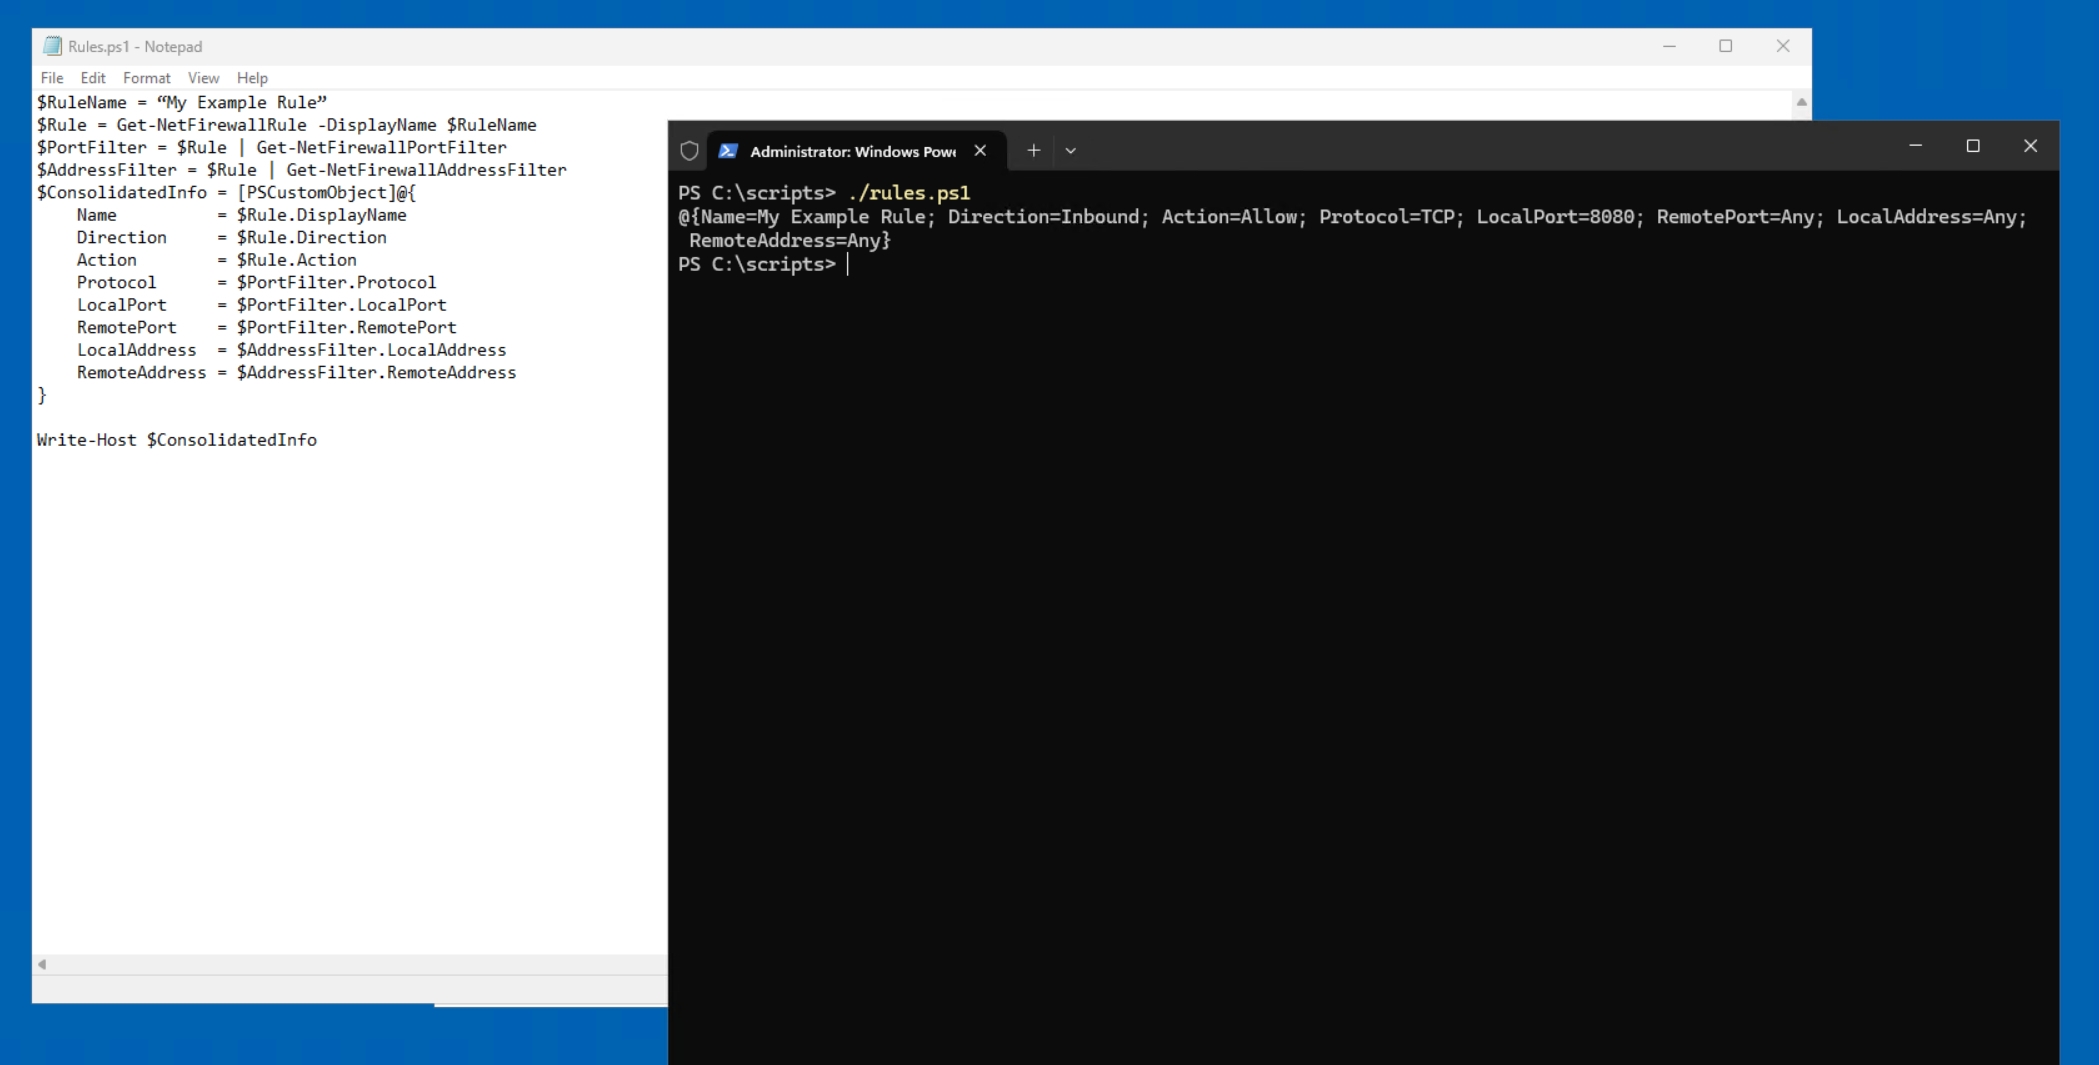Minimize the terminal window
2099x1065 pixels.
pos(1916,145)
